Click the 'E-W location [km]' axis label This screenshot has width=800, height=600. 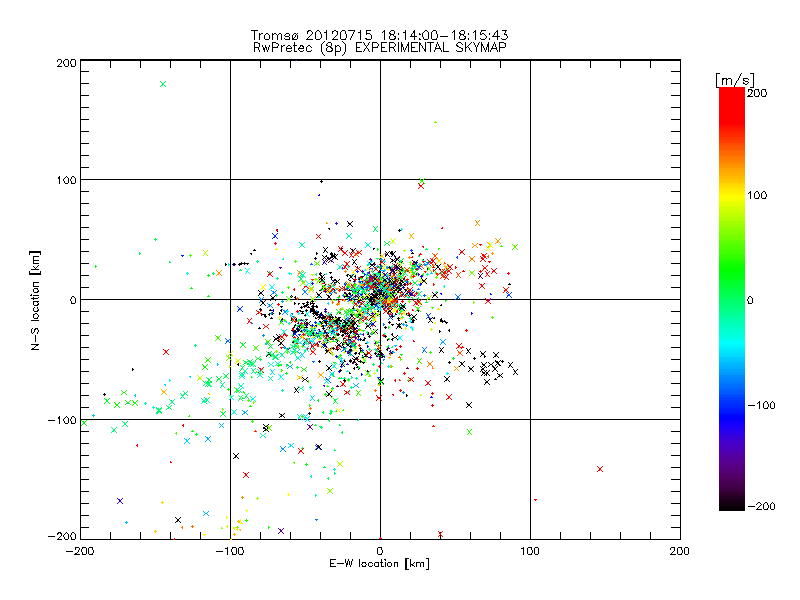379,564
